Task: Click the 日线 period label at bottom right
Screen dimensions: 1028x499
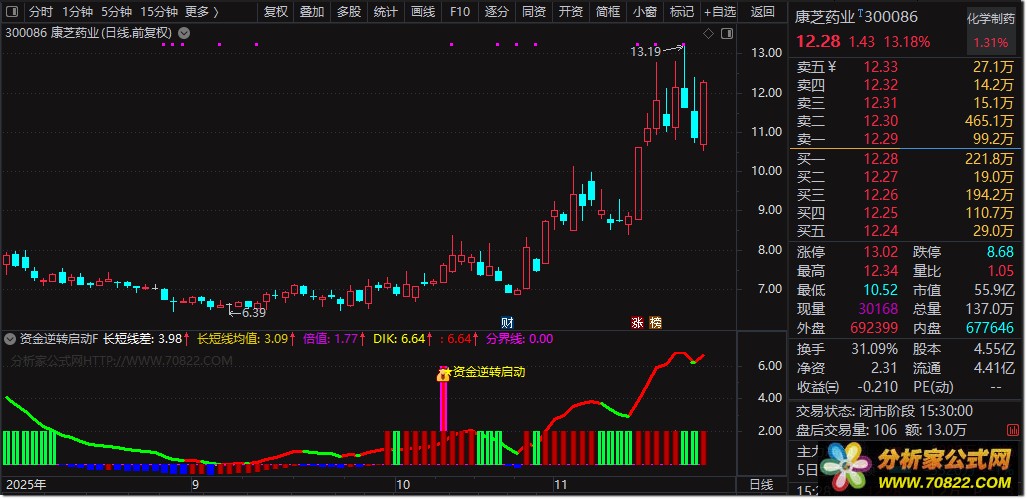Action: coord(761,485)
